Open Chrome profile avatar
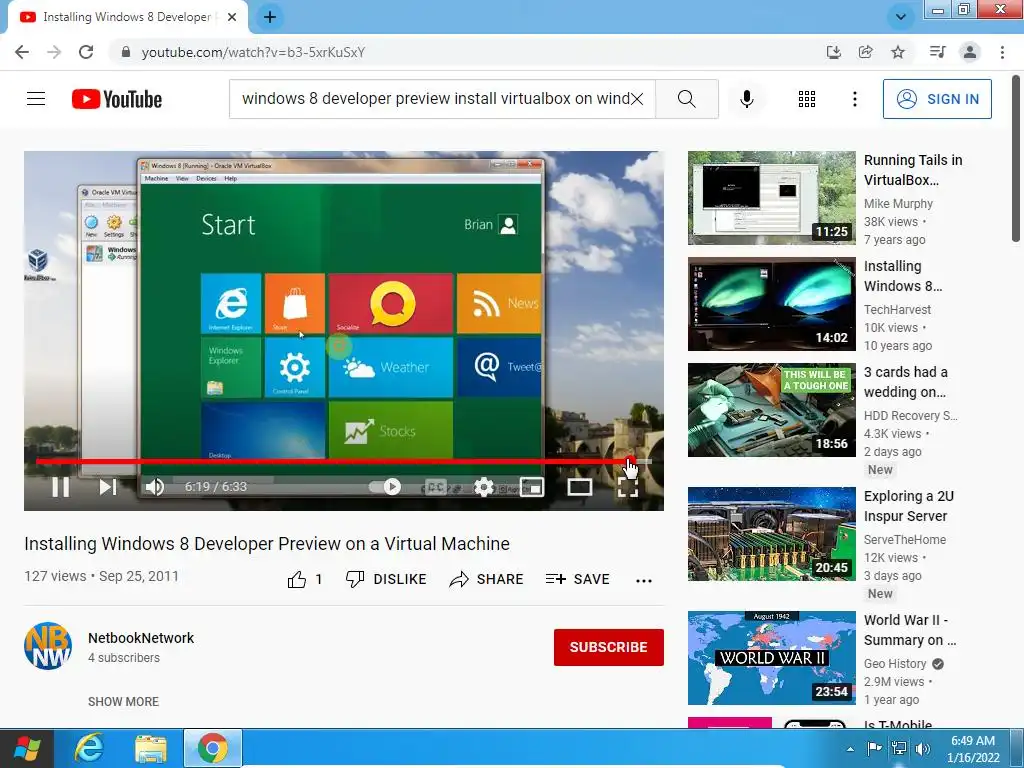The width and height of the screenshot is (1024, 768). coord(970,52)
